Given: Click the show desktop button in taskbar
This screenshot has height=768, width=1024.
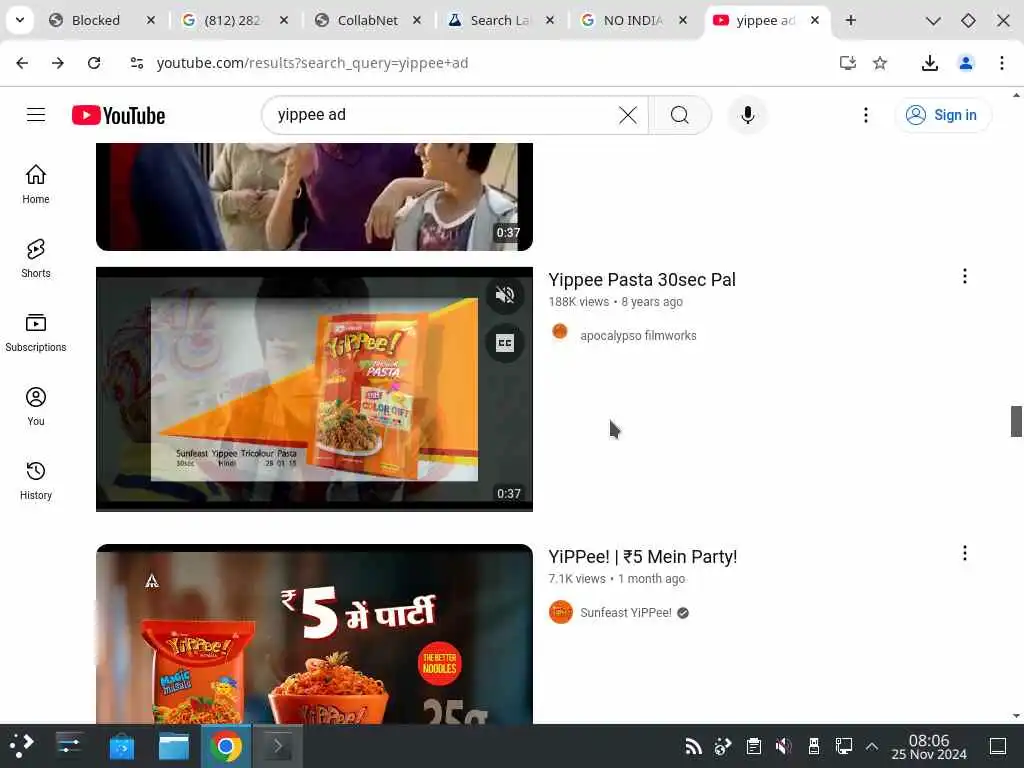Looking at the screenshot, I should pyautogui.click(x=998, y=746).
